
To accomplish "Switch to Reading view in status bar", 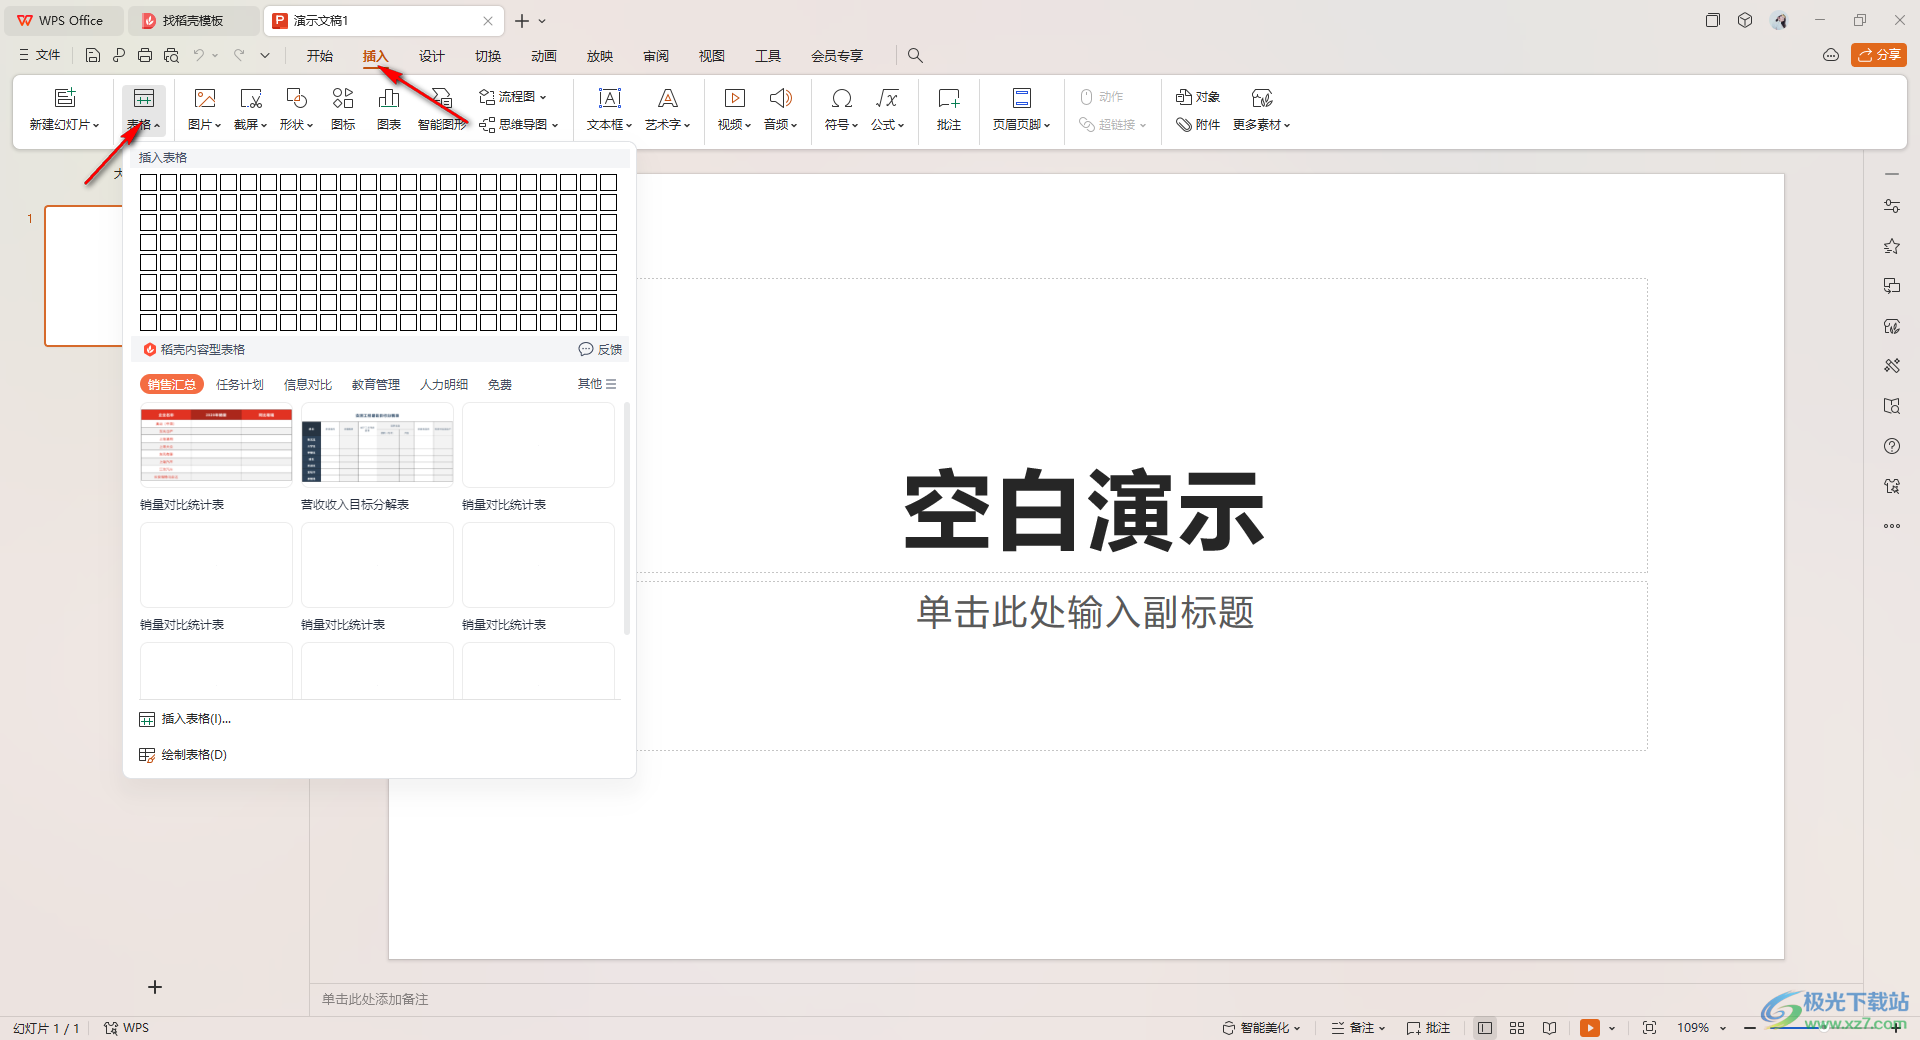I will click(1549, 1028).
